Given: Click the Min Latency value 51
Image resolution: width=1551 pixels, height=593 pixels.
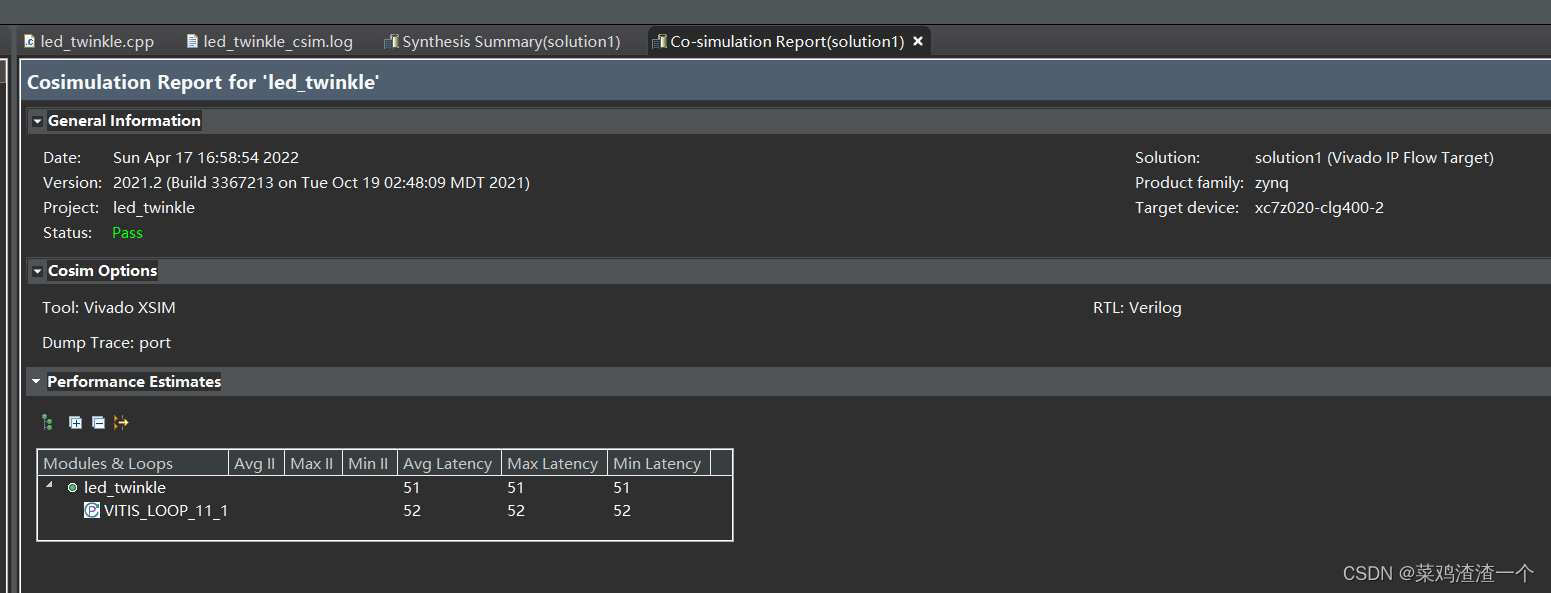Looking at the screenshot, I should 622,488.
